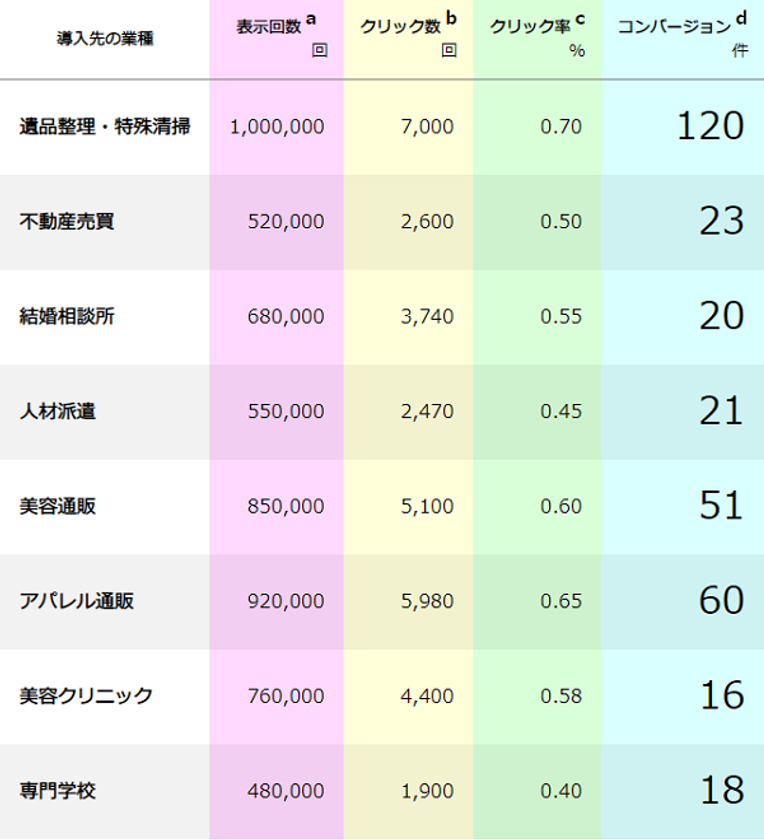
Task: Select the 結婚相談所 row label
Action: click(67, 316)
